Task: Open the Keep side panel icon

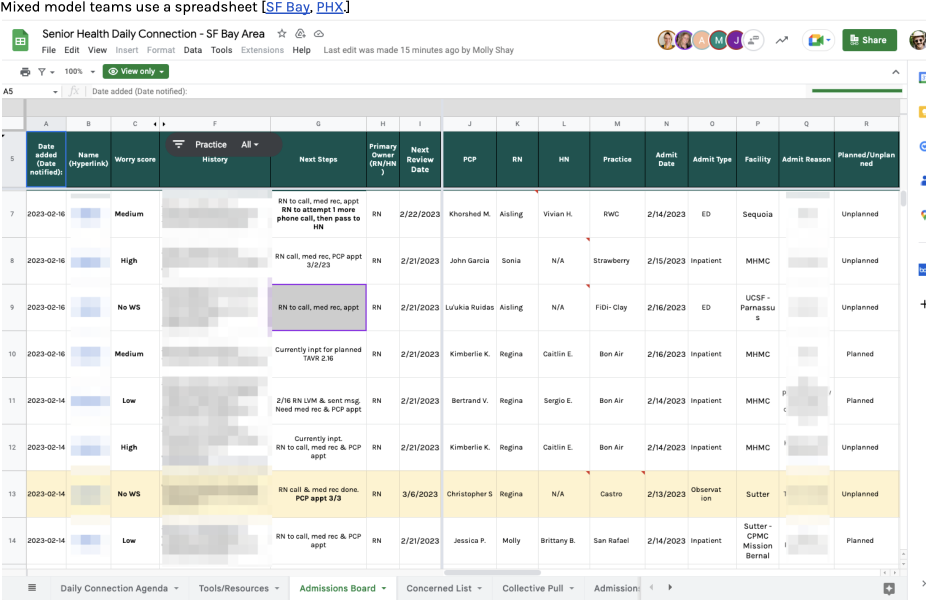Action: tap(923, 112)
